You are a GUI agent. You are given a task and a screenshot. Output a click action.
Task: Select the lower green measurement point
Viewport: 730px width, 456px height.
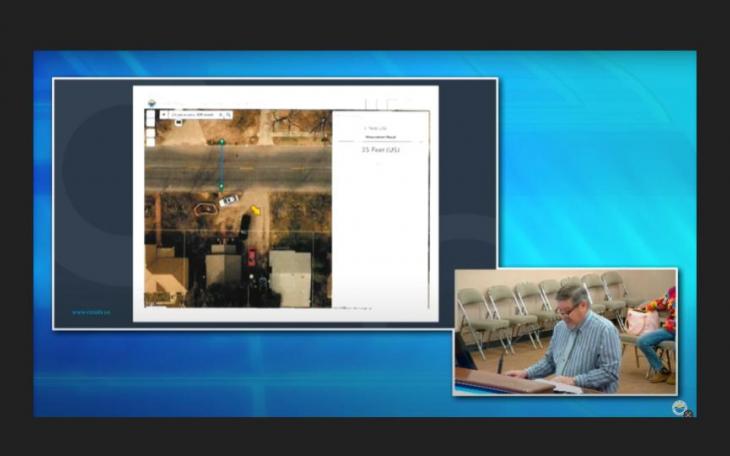(222, 187)
